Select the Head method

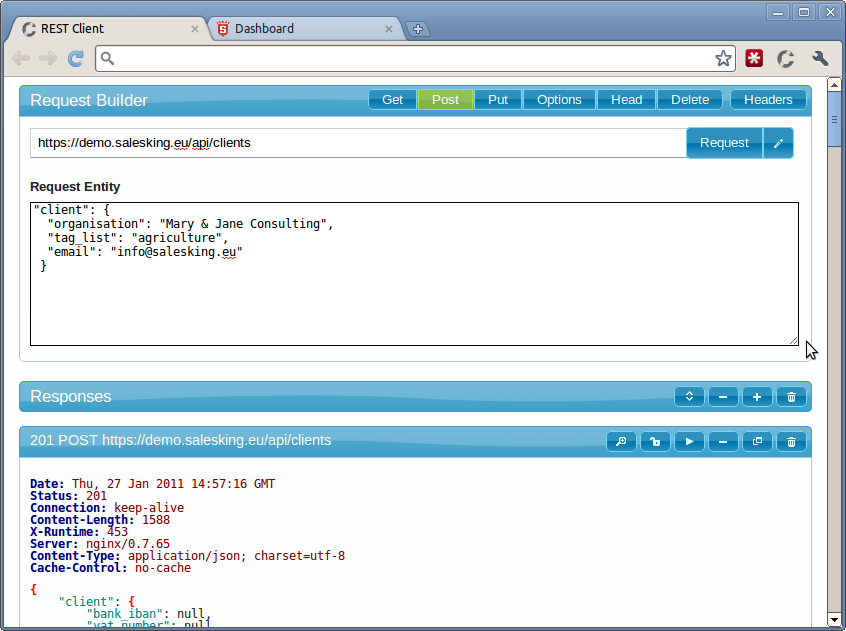626,100
